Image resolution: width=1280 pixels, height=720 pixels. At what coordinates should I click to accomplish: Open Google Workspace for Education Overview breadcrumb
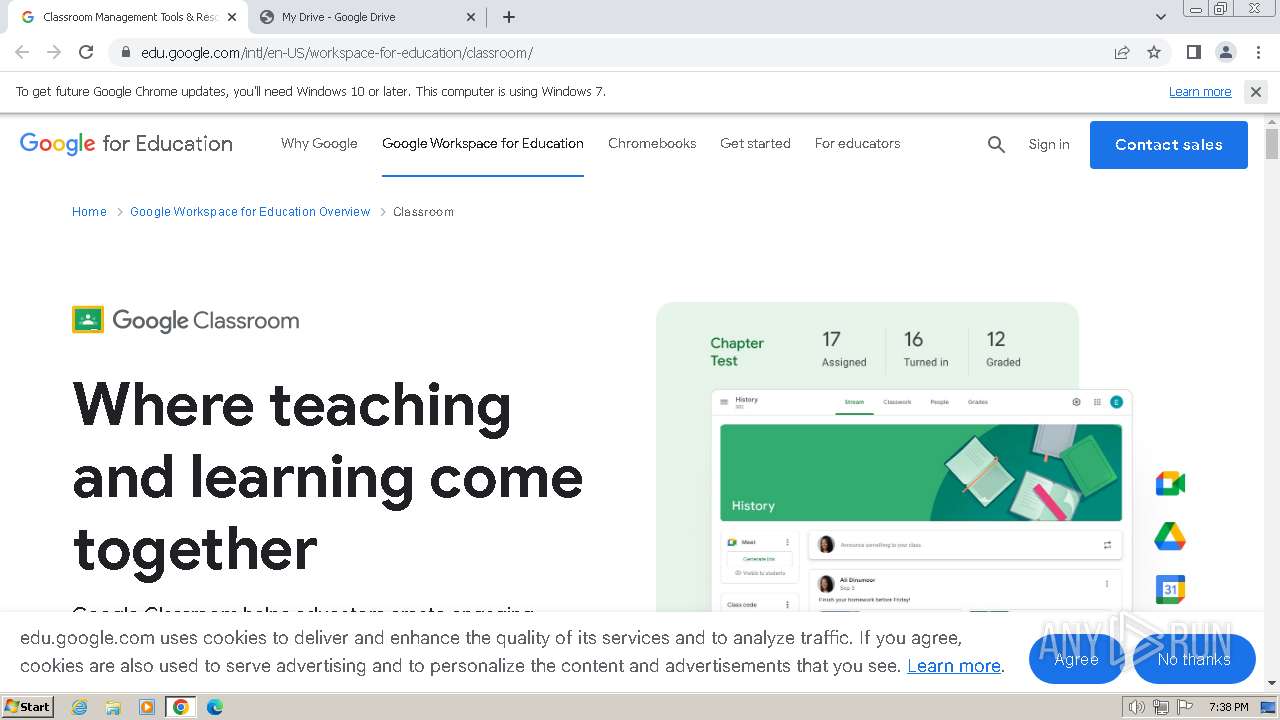coord(250,212)
